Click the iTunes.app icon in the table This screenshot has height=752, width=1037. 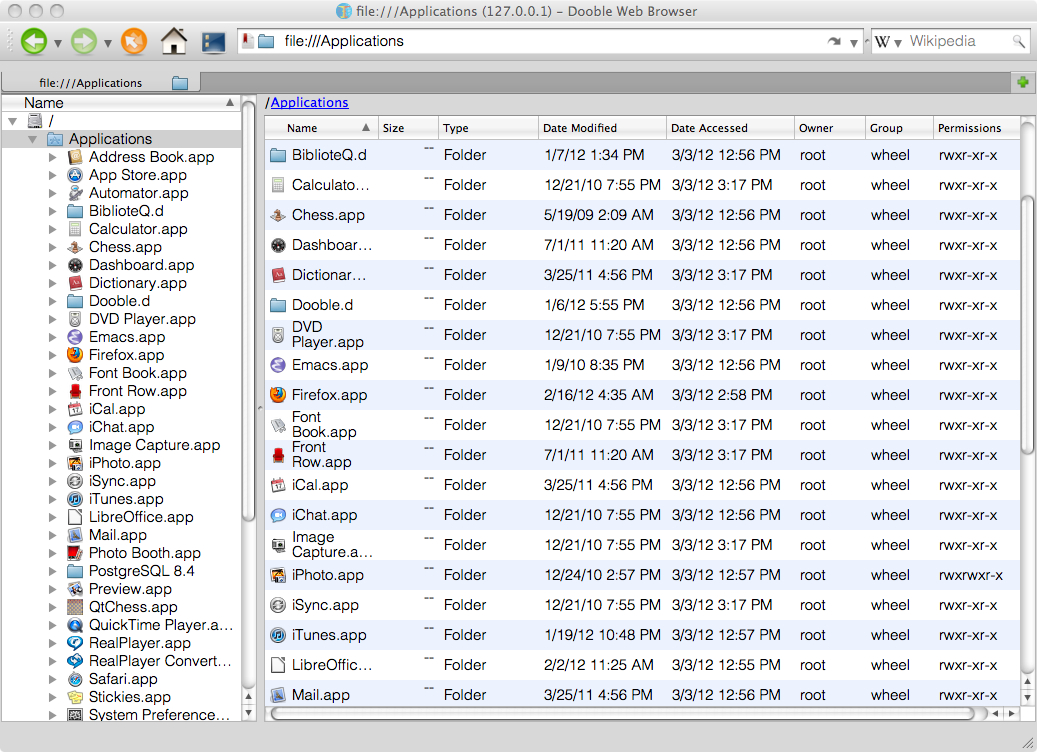pos(278,635)
